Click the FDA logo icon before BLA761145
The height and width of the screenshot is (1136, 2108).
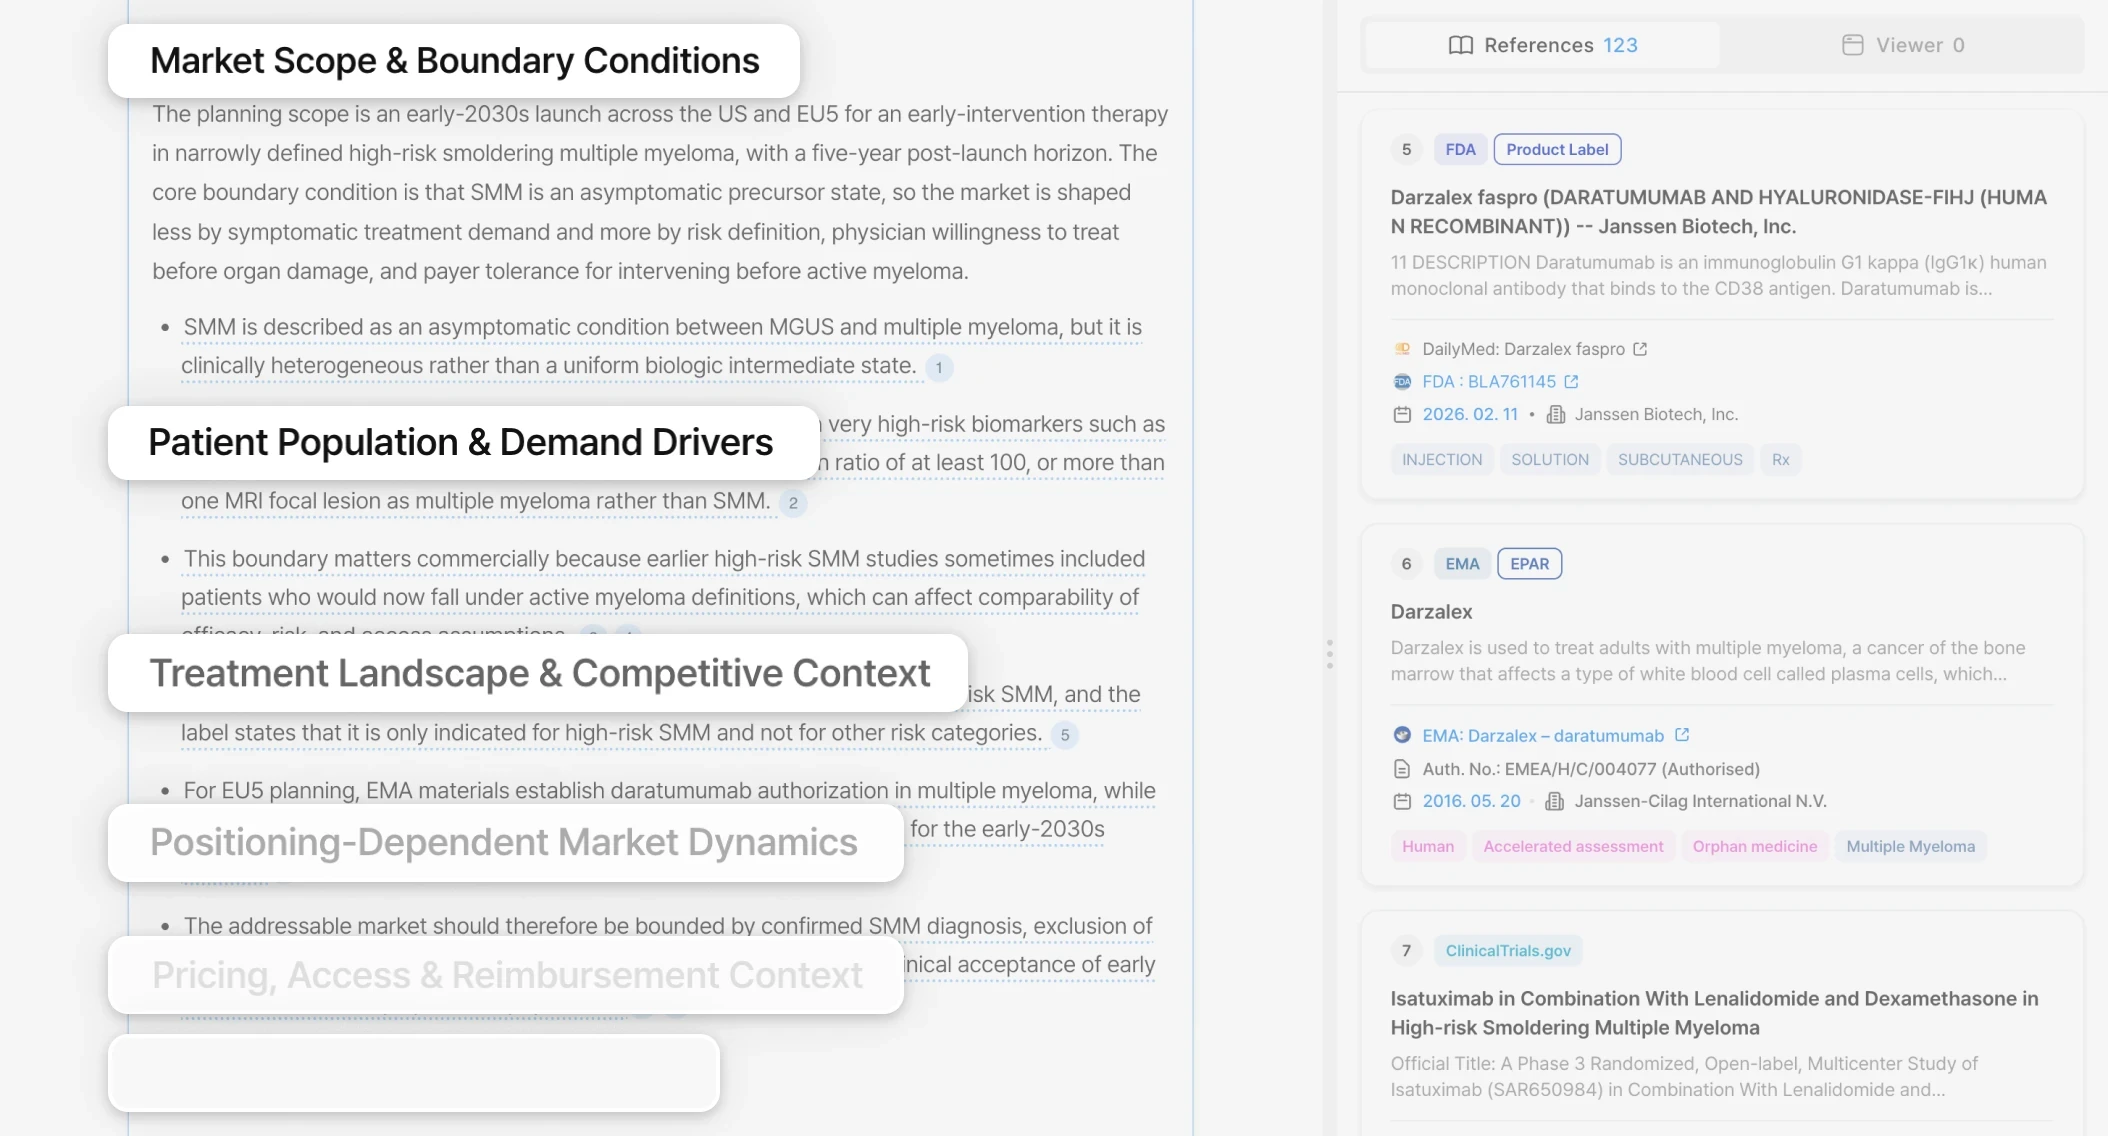[1402, 382]
